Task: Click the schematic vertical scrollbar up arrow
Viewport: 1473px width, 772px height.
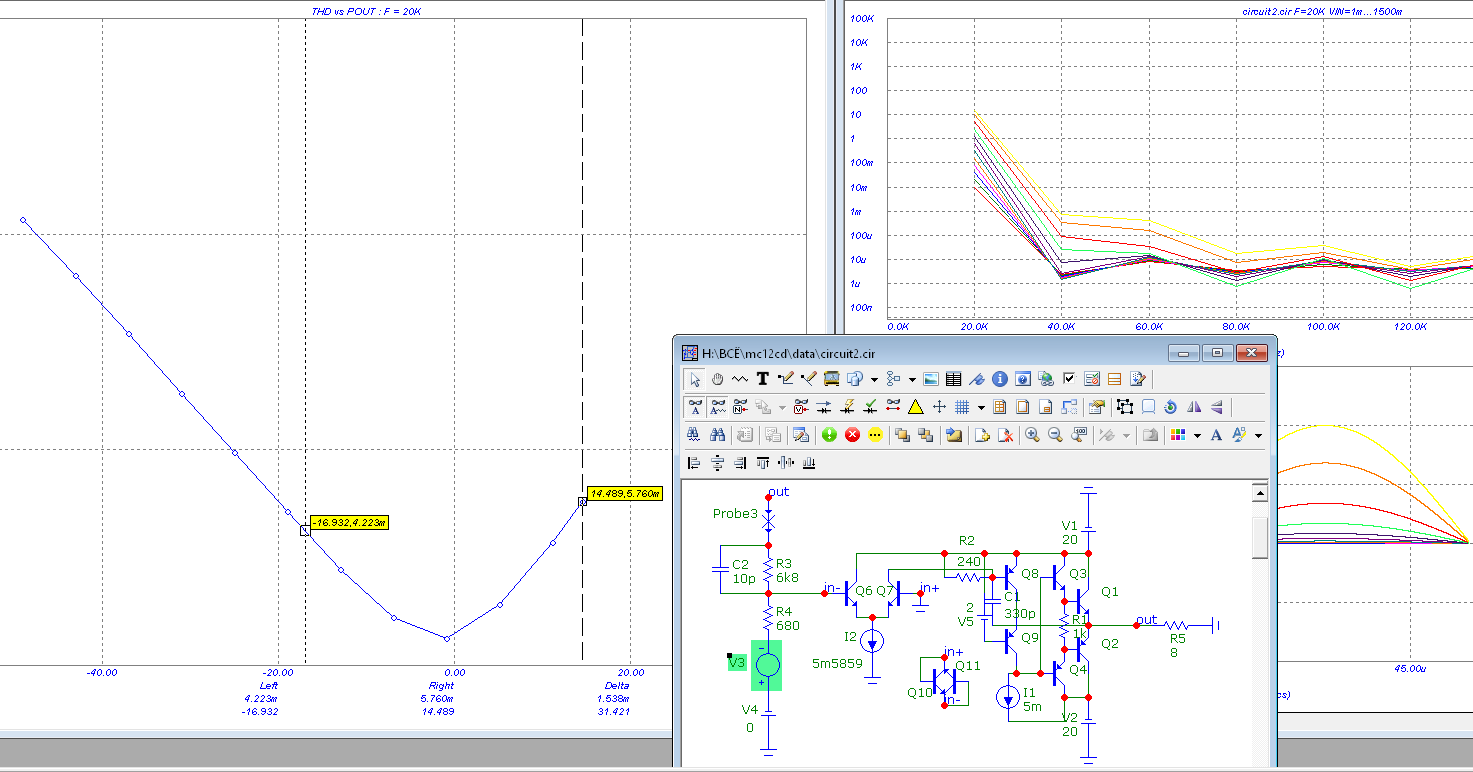Action: pyautogui.click(x=1260, y=493)
